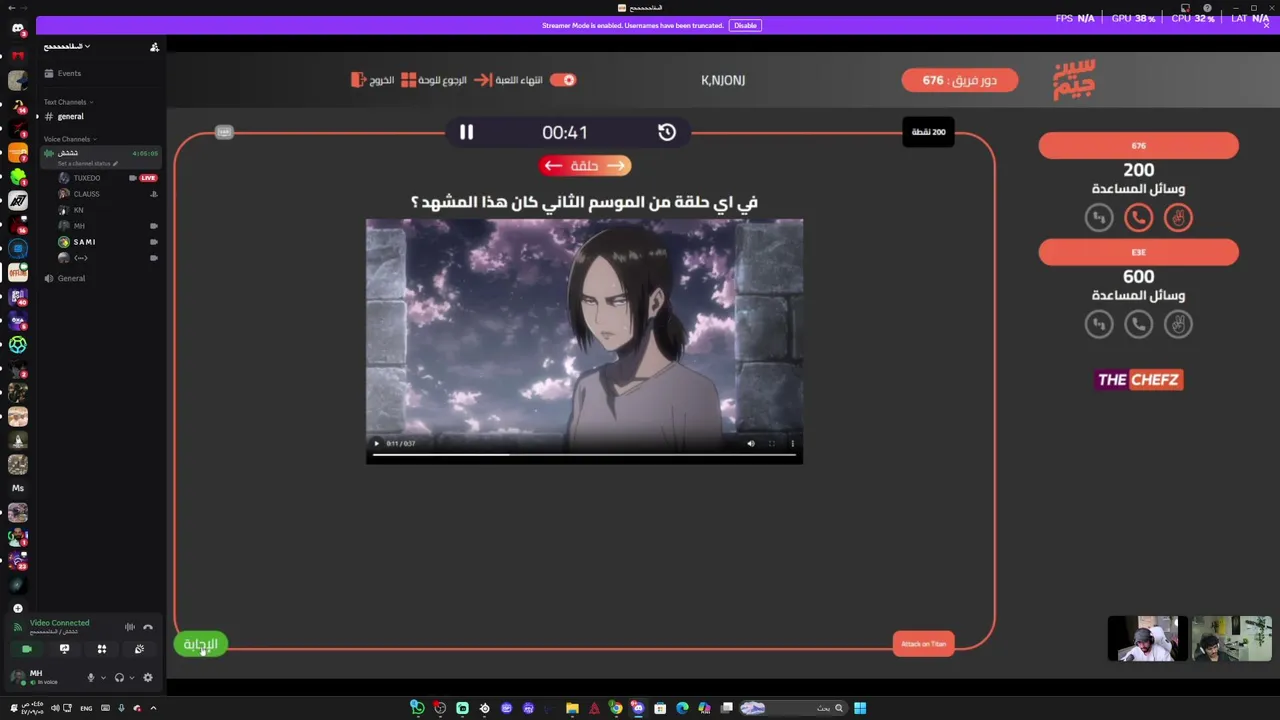1280x720 pixels.
Task: Pause the game countdown timer
Action: [x=466, y=132]
